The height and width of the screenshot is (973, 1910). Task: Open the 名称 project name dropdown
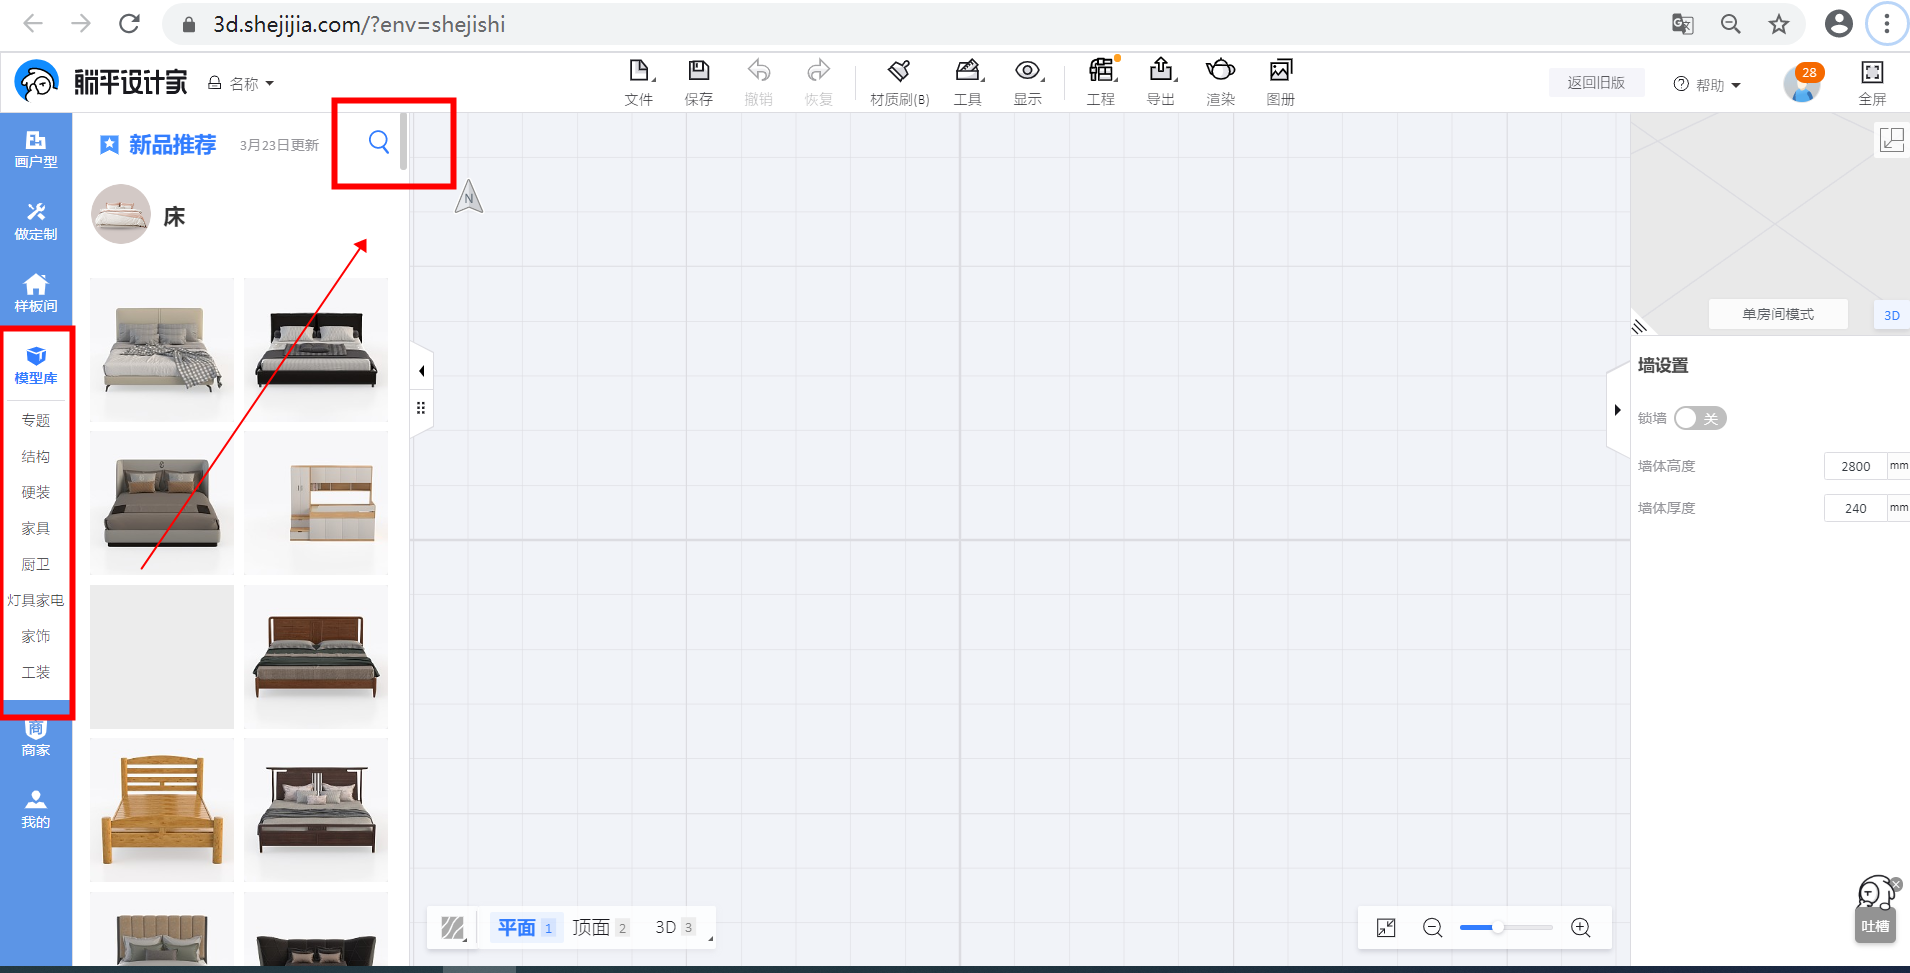point(241,84)
